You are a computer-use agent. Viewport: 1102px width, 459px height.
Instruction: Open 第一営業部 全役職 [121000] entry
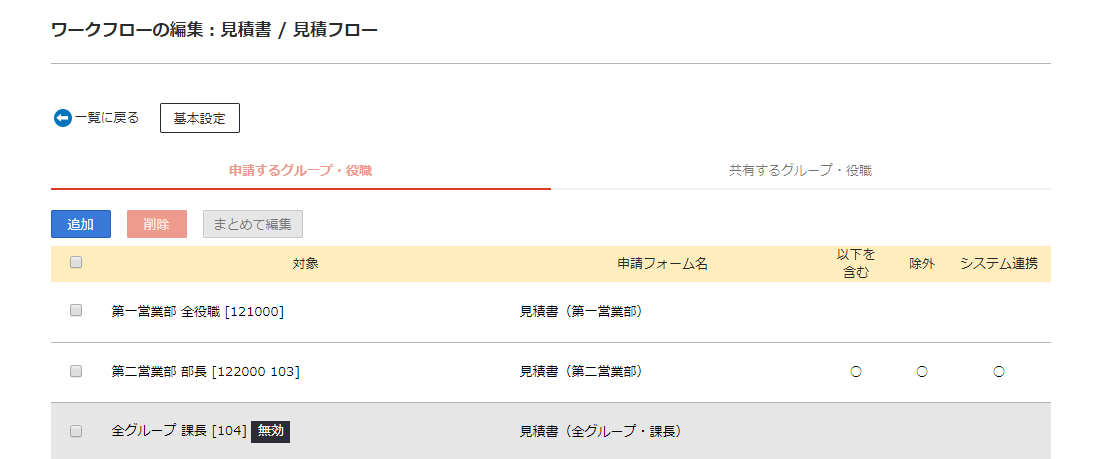click(197, 311)
